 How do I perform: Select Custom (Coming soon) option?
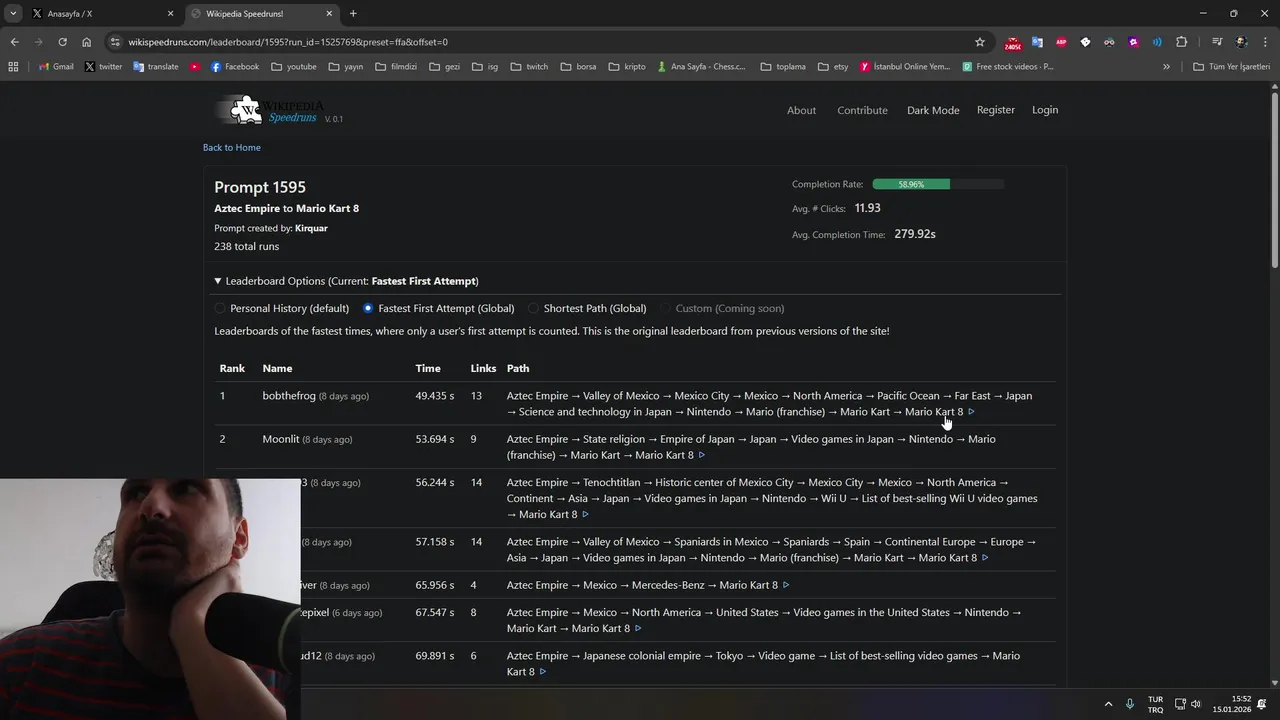coord(722,309)
